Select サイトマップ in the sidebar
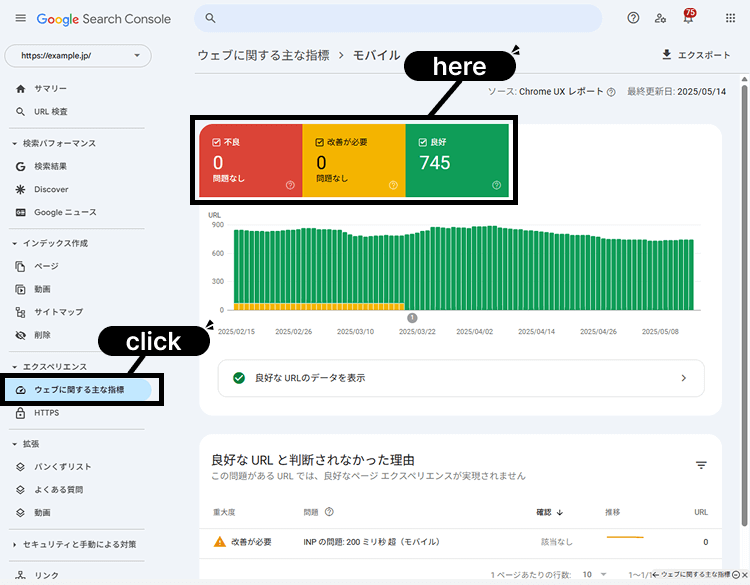The height and width of the screenshot is (585, 750). tap(58, 312)
